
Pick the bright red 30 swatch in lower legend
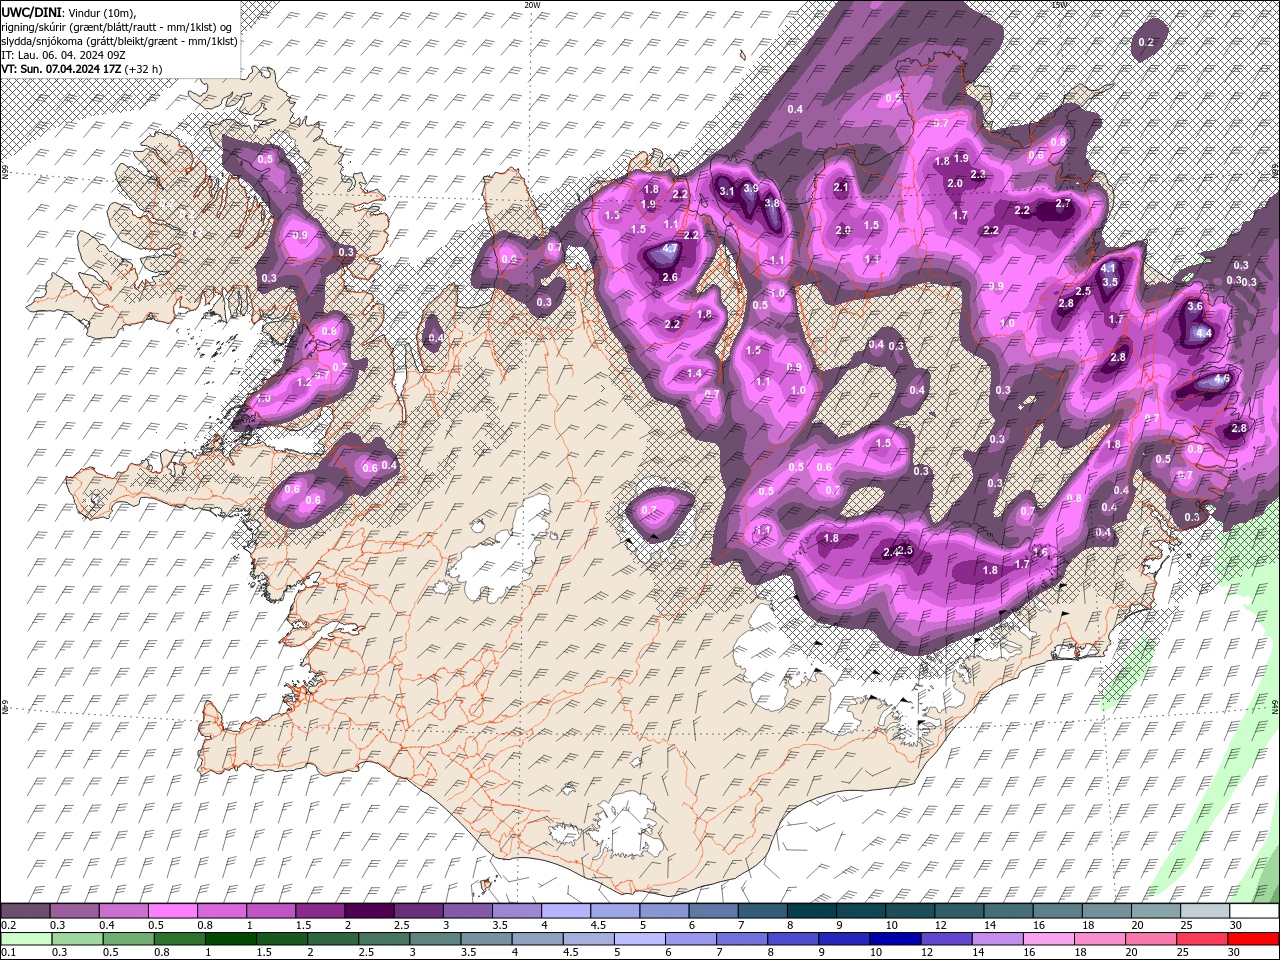tap(1253, 940)
